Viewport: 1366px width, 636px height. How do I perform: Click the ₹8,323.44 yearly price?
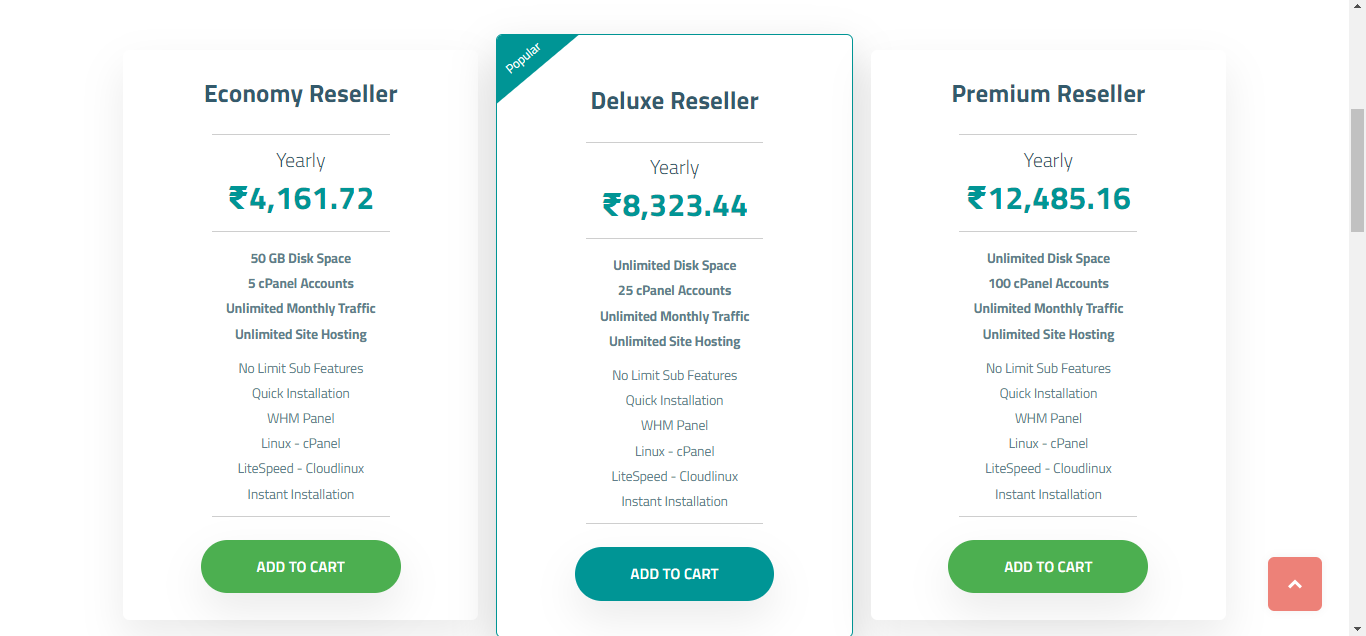(674, 205)
